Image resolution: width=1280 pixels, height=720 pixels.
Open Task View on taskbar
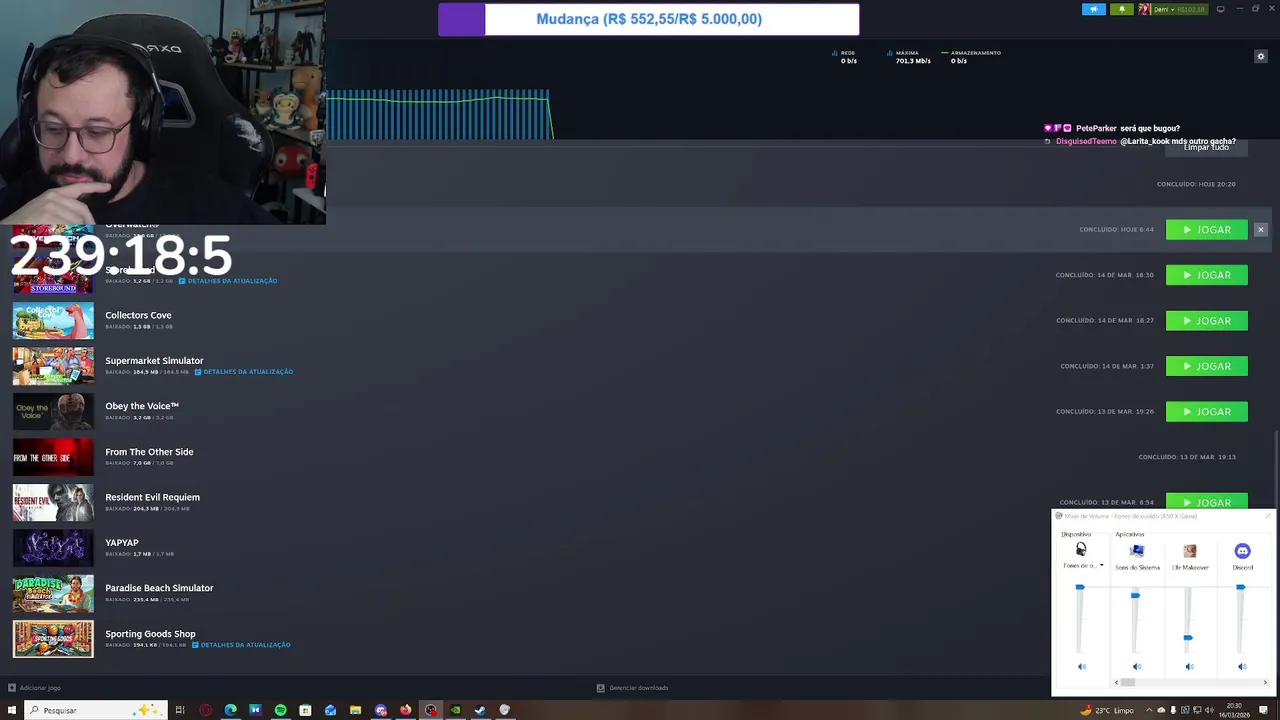click(x=180, y=710)
